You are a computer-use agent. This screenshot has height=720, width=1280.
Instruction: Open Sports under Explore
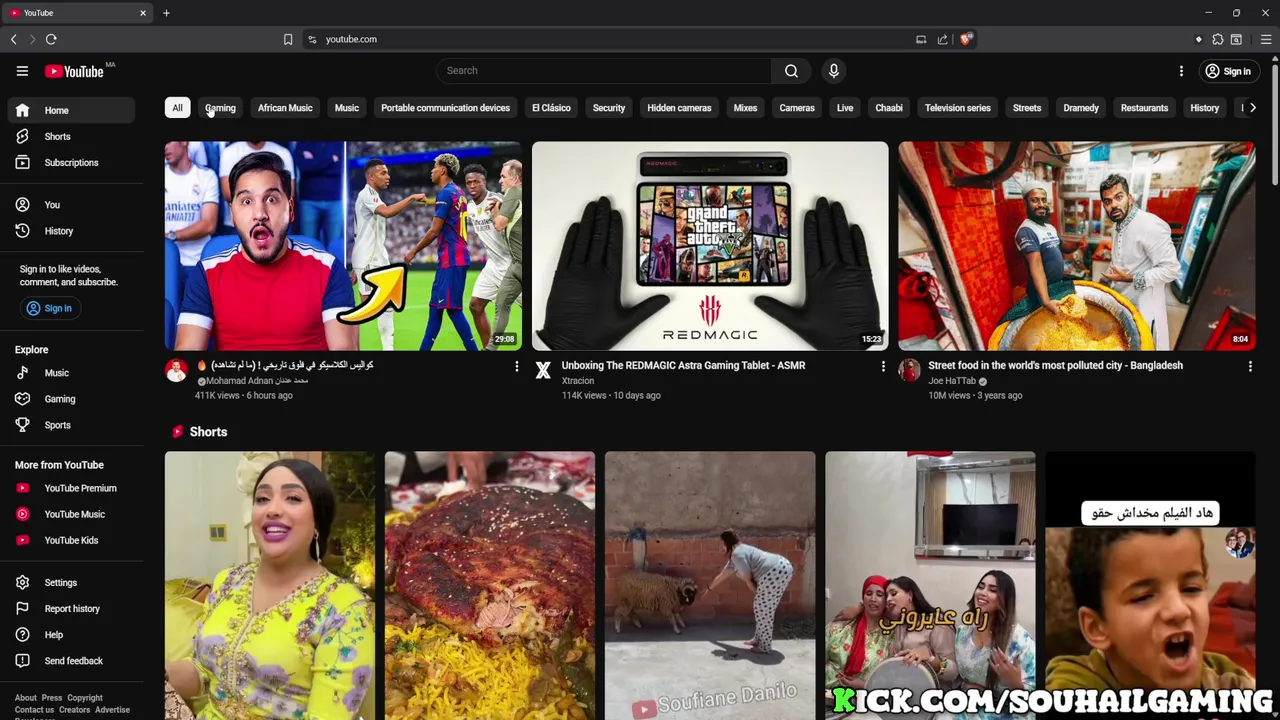(x=70, y=425)
